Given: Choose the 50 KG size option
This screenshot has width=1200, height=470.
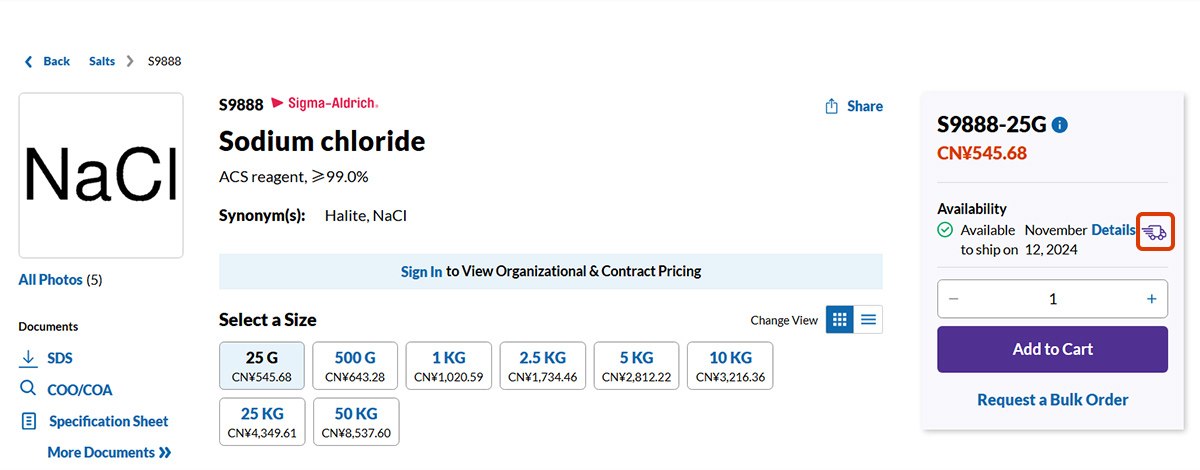Looking at the screenshot, I should point(356,422).
